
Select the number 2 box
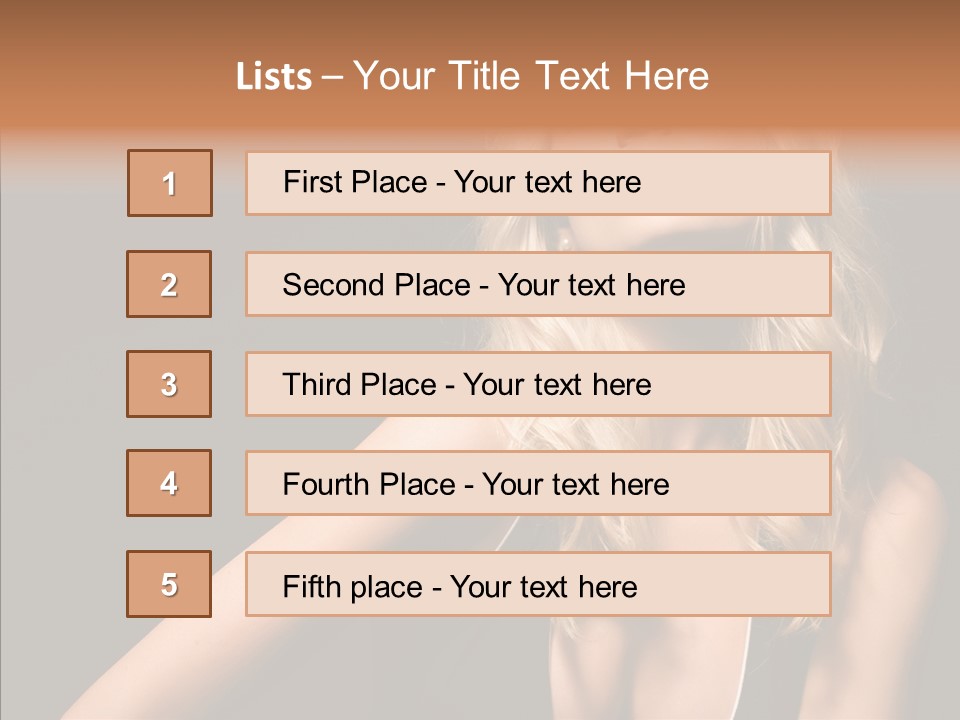(169, 284)
